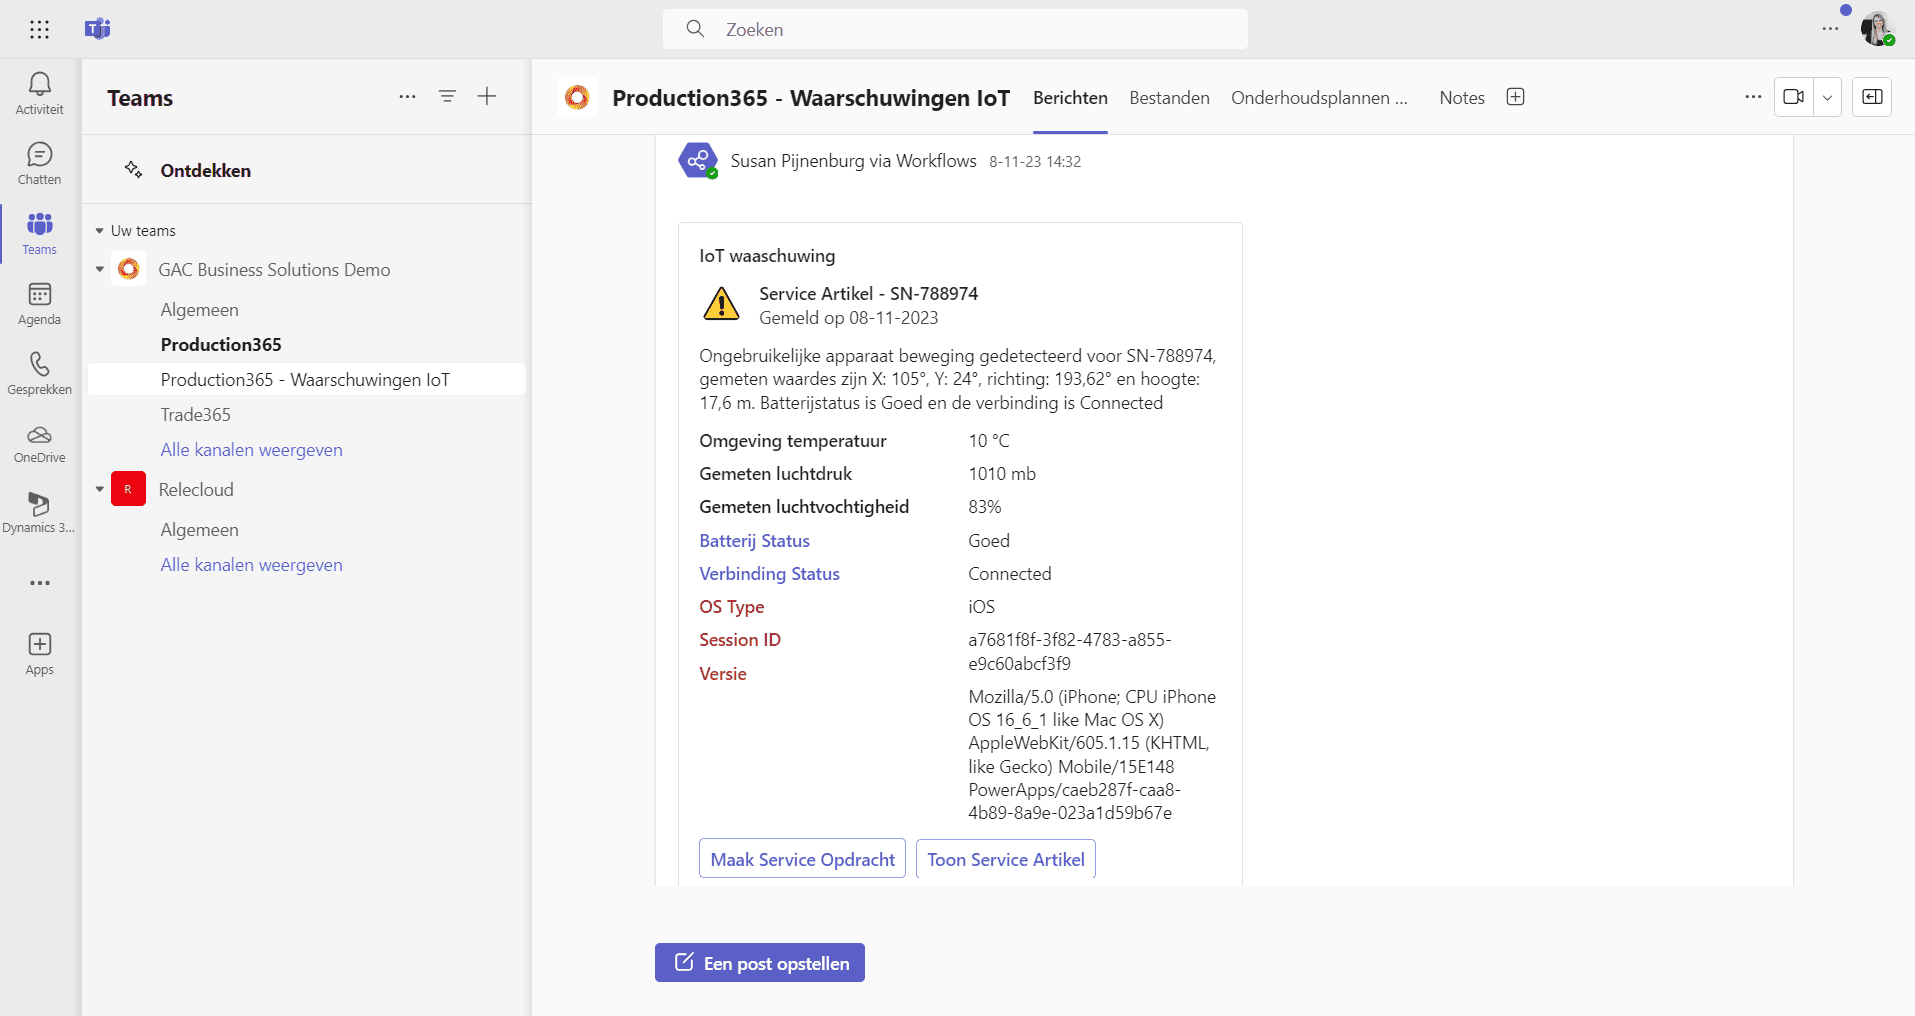The height and width of the screenshot is (1016, 1915).
Task: Click the filter teams icon
Action: [447, 97]
